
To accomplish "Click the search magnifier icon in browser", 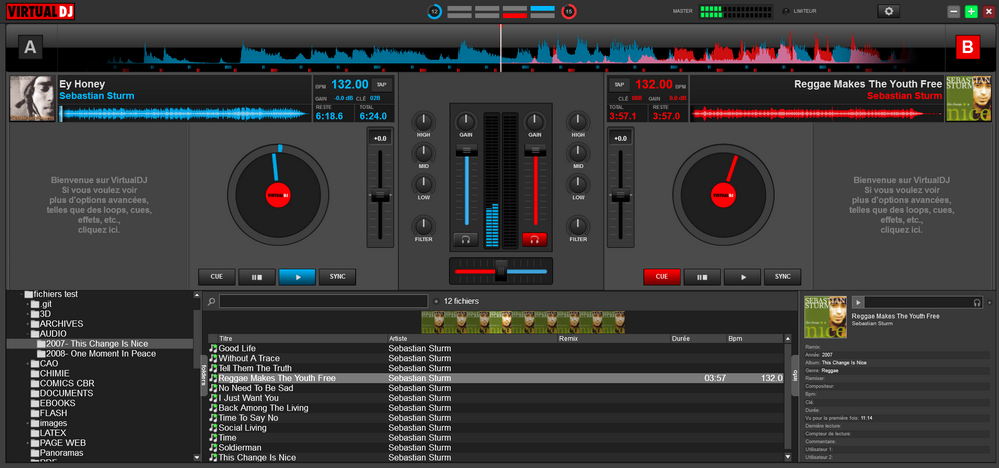I will pyautogui.click(x=212, y=301).
